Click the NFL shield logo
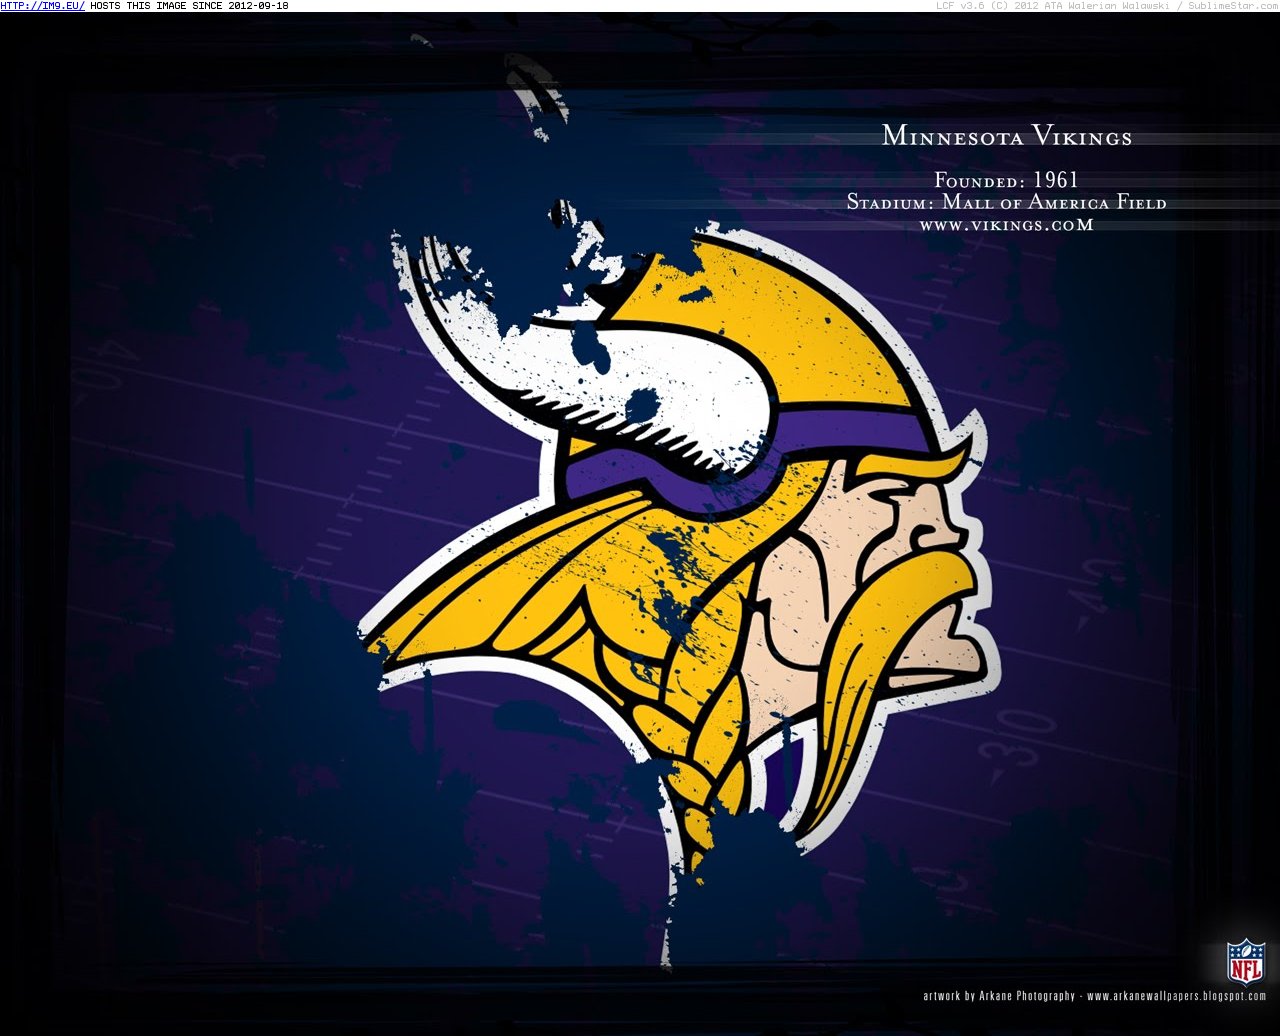1280x1036 pixels. pos(1246,961)
